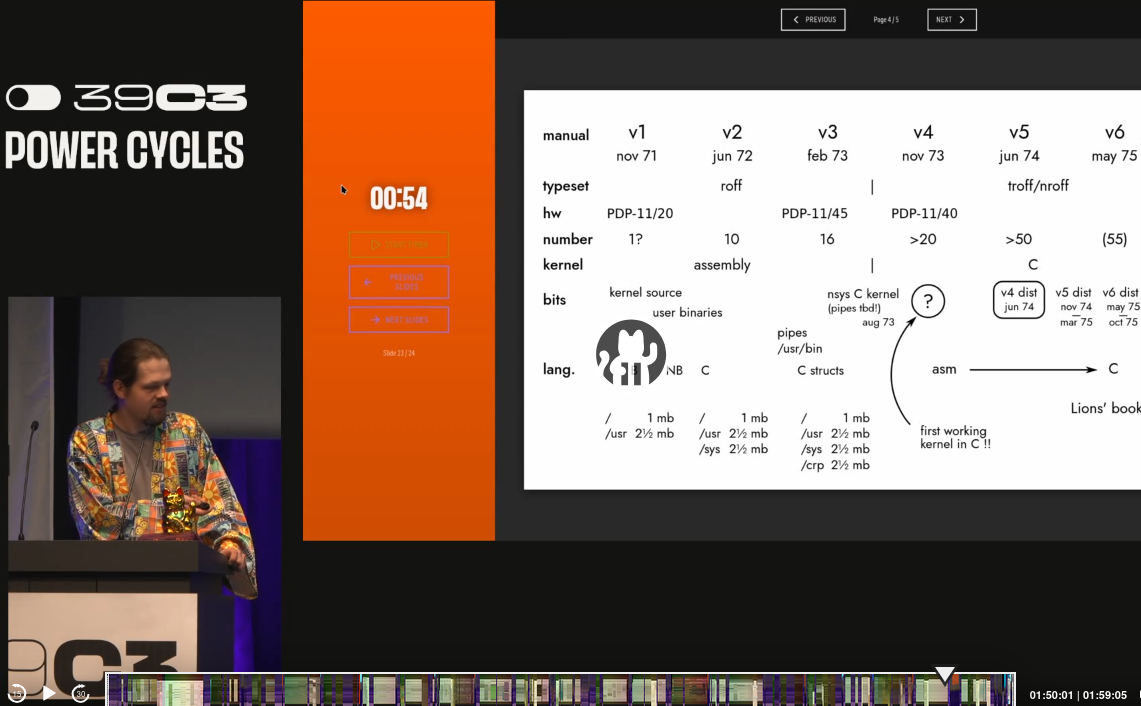The image size is (1141, 706).
Task: Click the Next Slides button
Action: point(399,320)
